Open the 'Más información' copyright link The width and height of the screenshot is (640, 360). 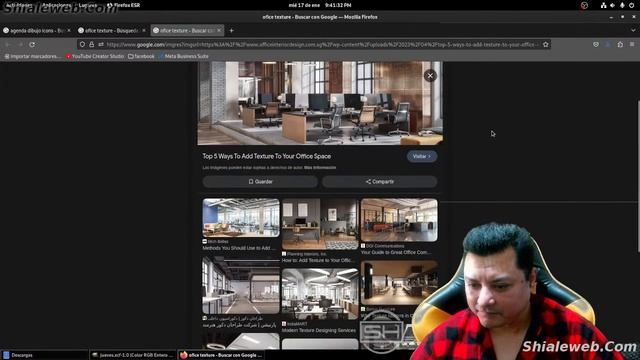[x=320, y=168]
